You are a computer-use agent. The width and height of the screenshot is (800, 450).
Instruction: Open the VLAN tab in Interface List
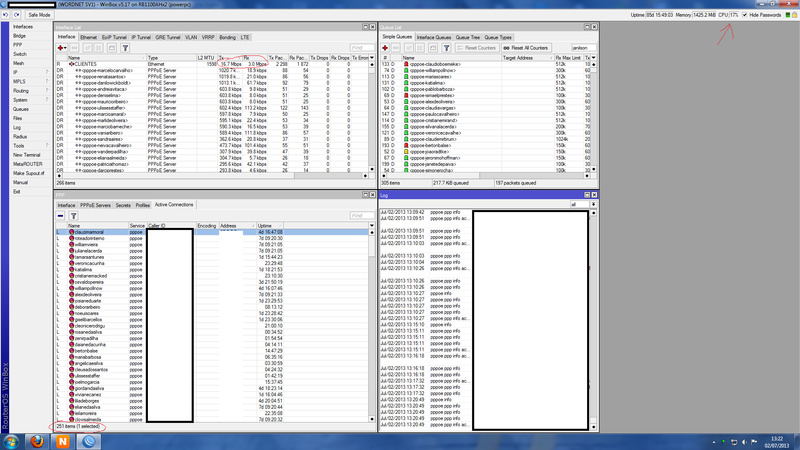coord(191,37)
